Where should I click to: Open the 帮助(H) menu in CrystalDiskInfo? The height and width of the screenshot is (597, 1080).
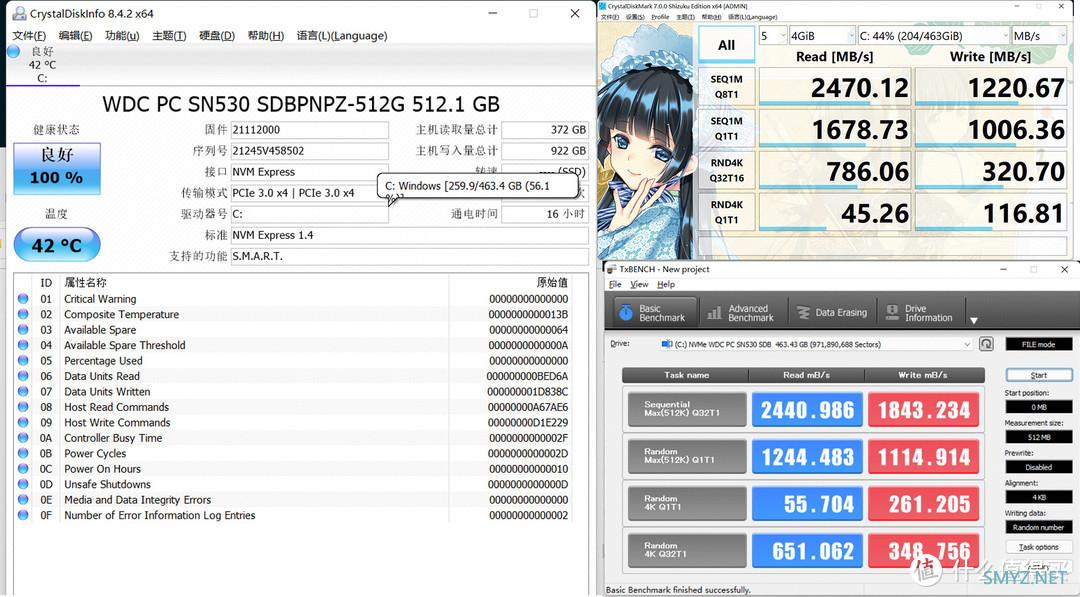click(265, 36)
